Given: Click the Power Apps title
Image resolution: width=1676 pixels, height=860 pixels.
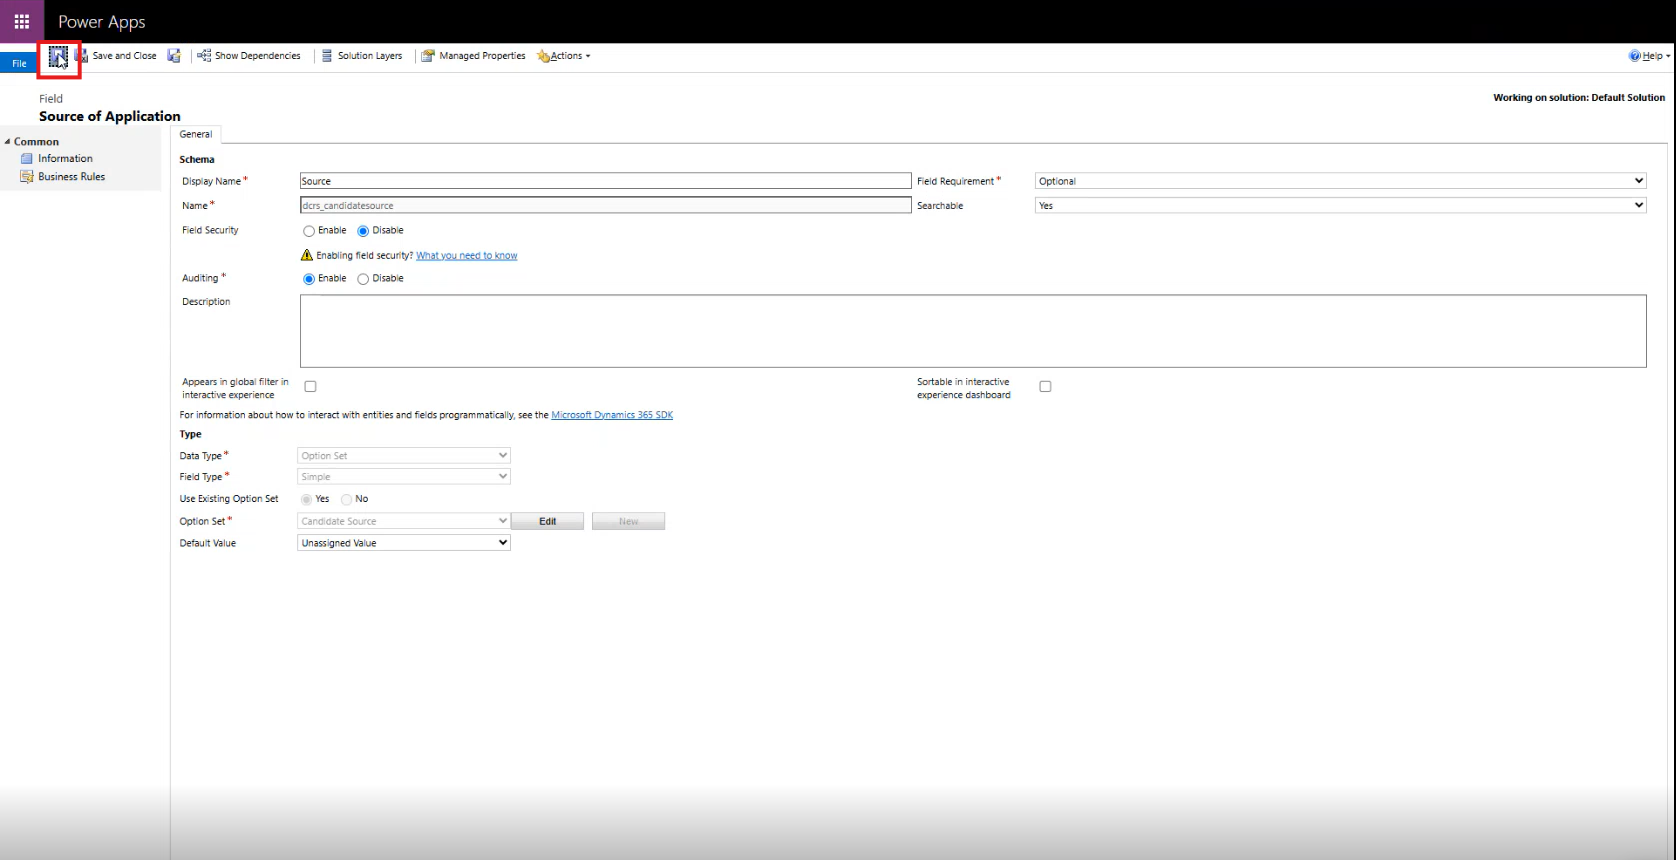Looking at the screenshot, I should [x=101, y=22].
